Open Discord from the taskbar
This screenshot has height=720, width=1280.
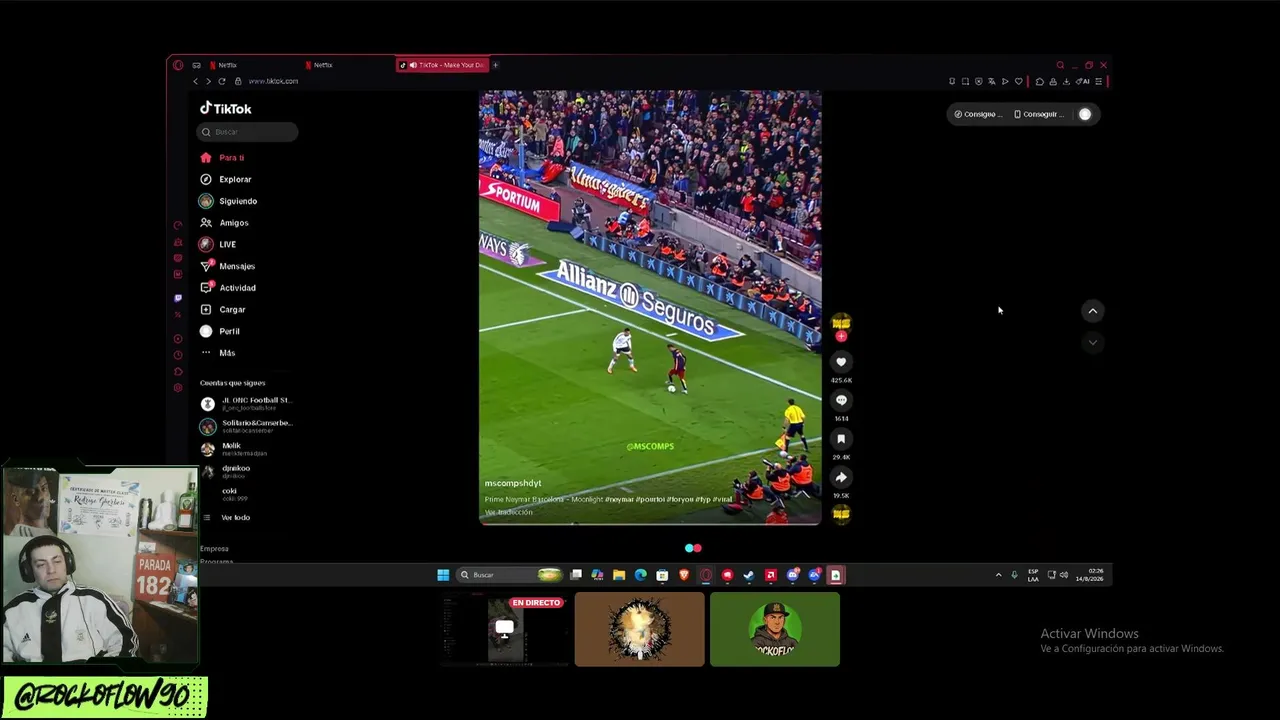[x=793, y=575]
